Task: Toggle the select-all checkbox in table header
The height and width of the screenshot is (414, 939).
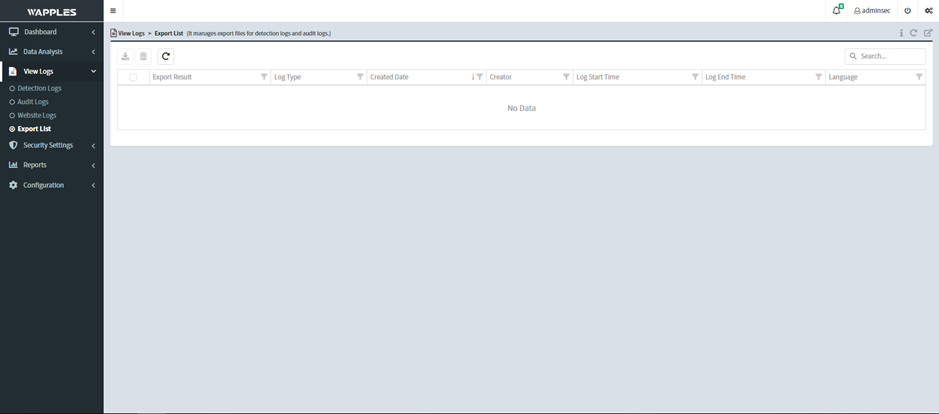Action: tap(133, 77)
